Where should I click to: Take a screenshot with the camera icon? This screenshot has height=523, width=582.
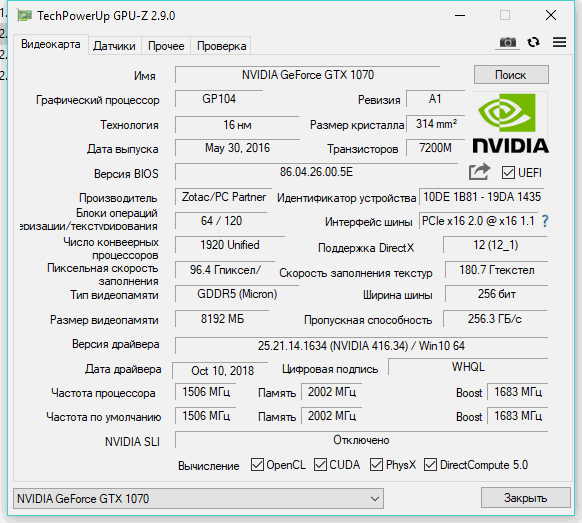click(x=507, y=42)
